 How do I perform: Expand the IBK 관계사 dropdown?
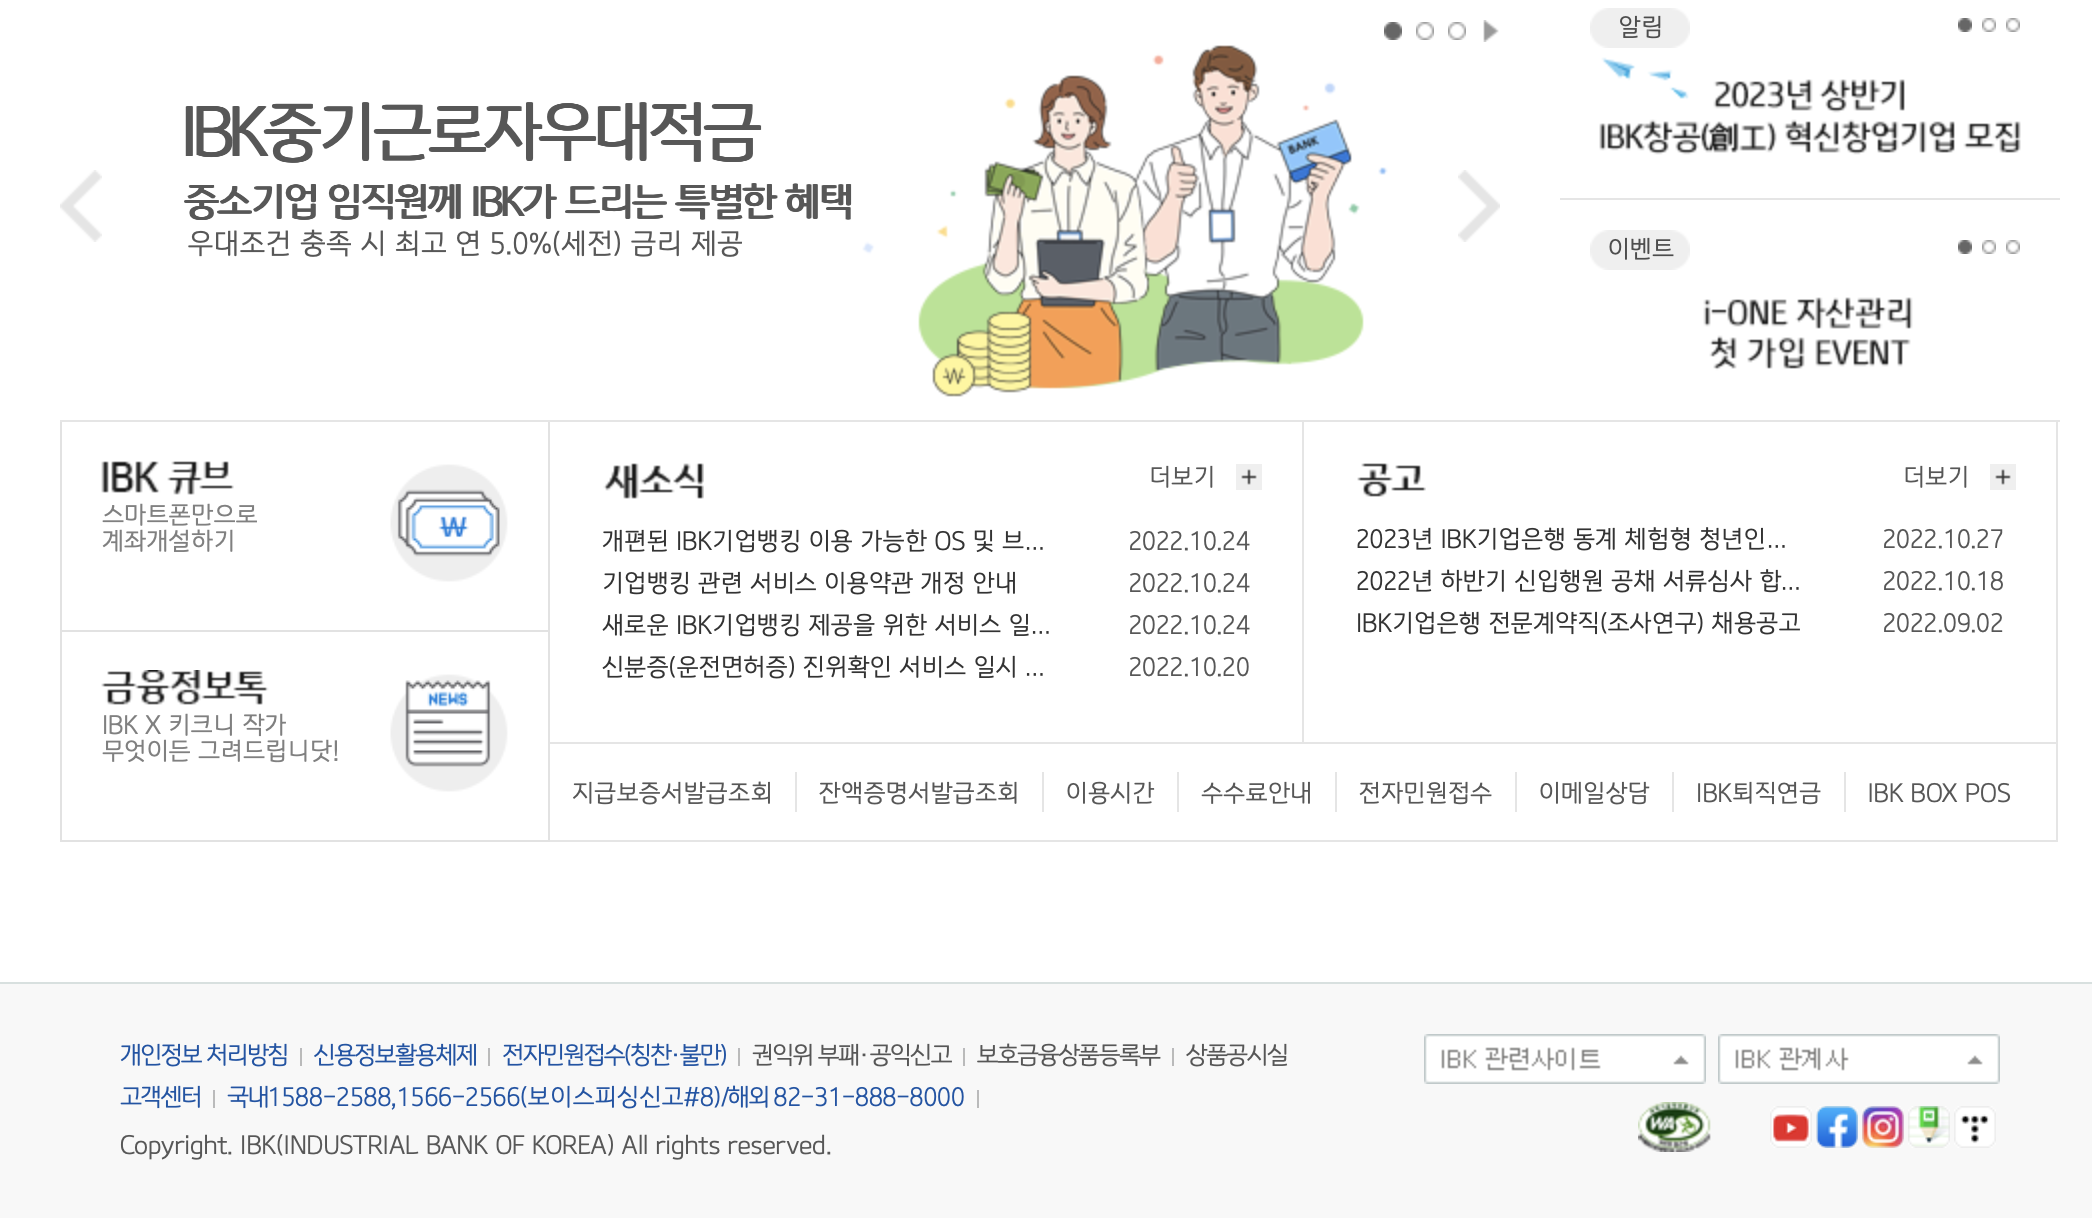1858,1059
